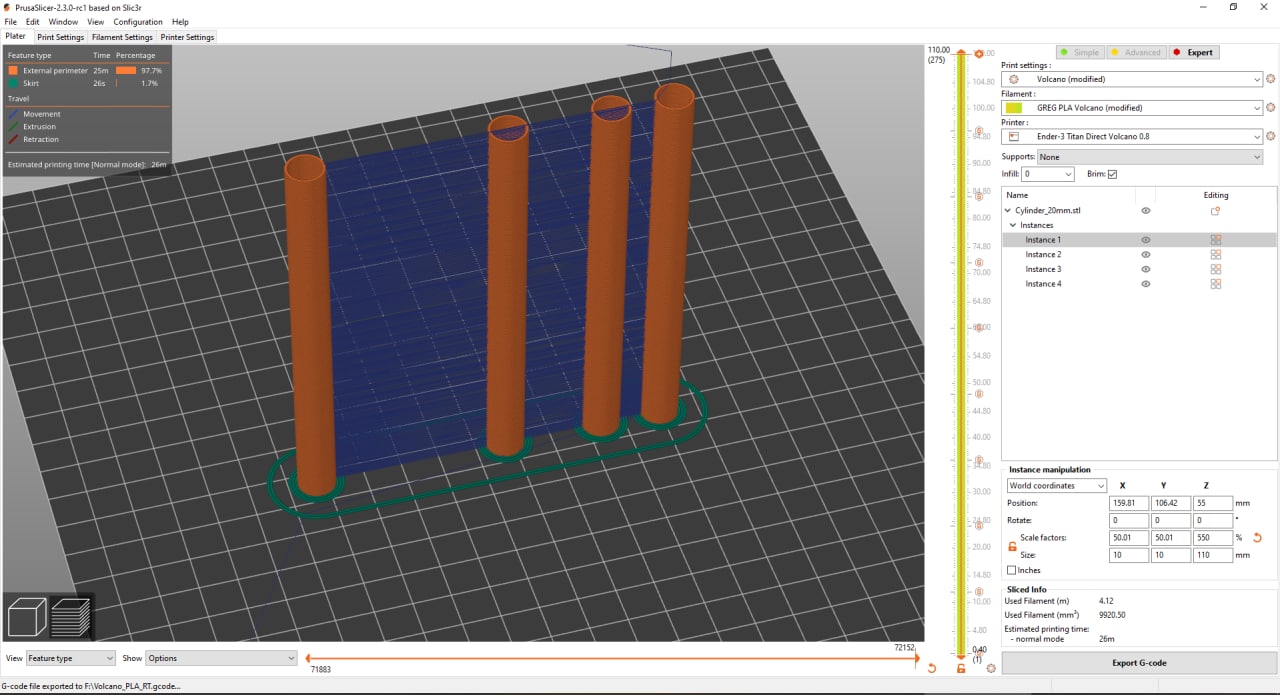Click green Skirt legend swatch

tap(13, 84)
